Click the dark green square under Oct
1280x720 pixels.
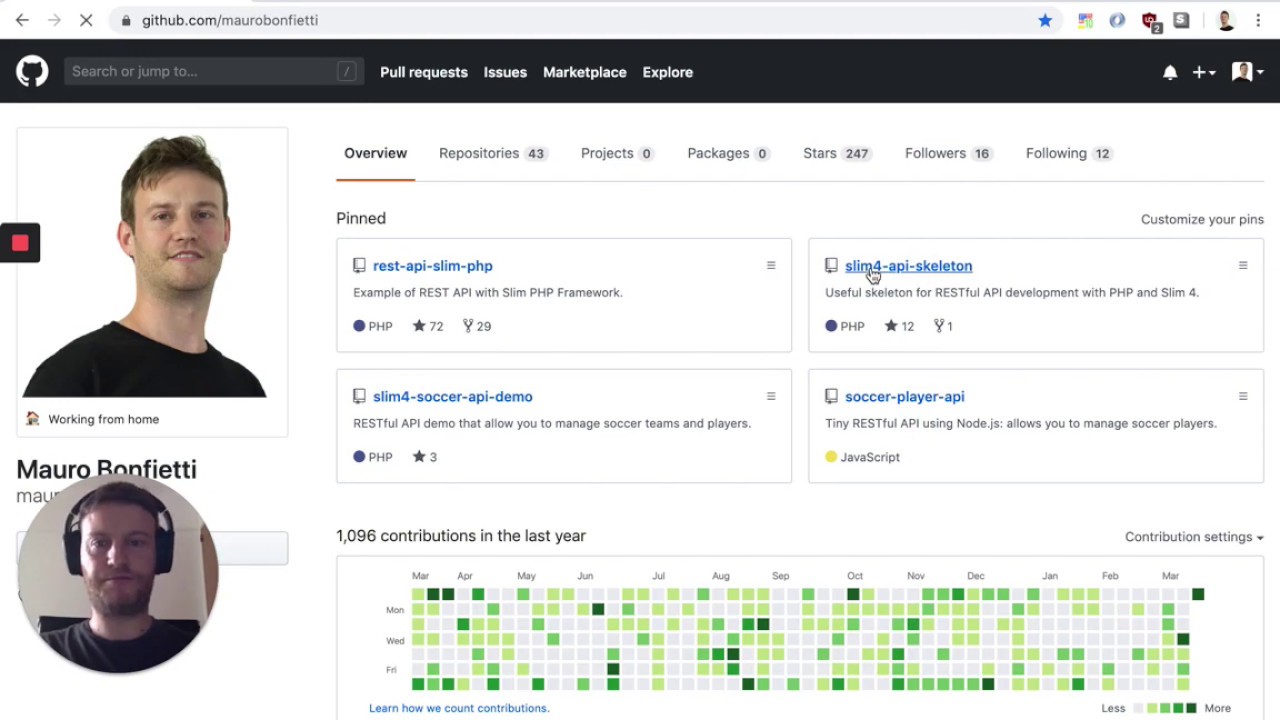(853, 594)
